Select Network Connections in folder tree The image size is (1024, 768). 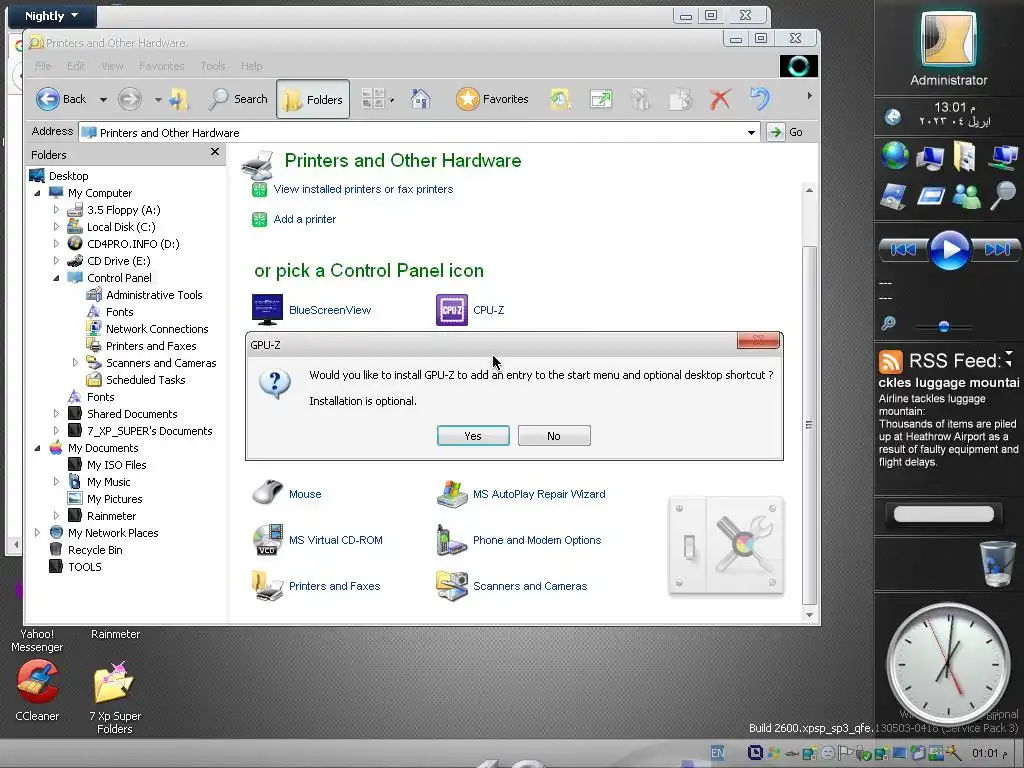[157, 329]
